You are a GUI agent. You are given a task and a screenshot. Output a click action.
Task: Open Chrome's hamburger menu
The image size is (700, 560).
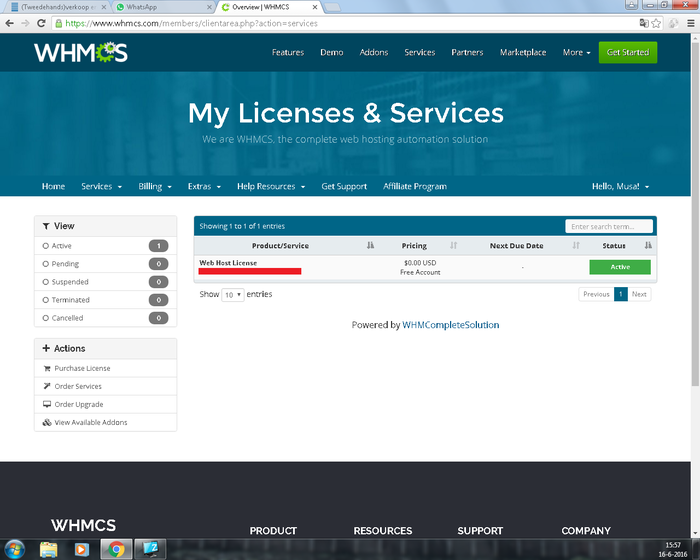(691, 23)
